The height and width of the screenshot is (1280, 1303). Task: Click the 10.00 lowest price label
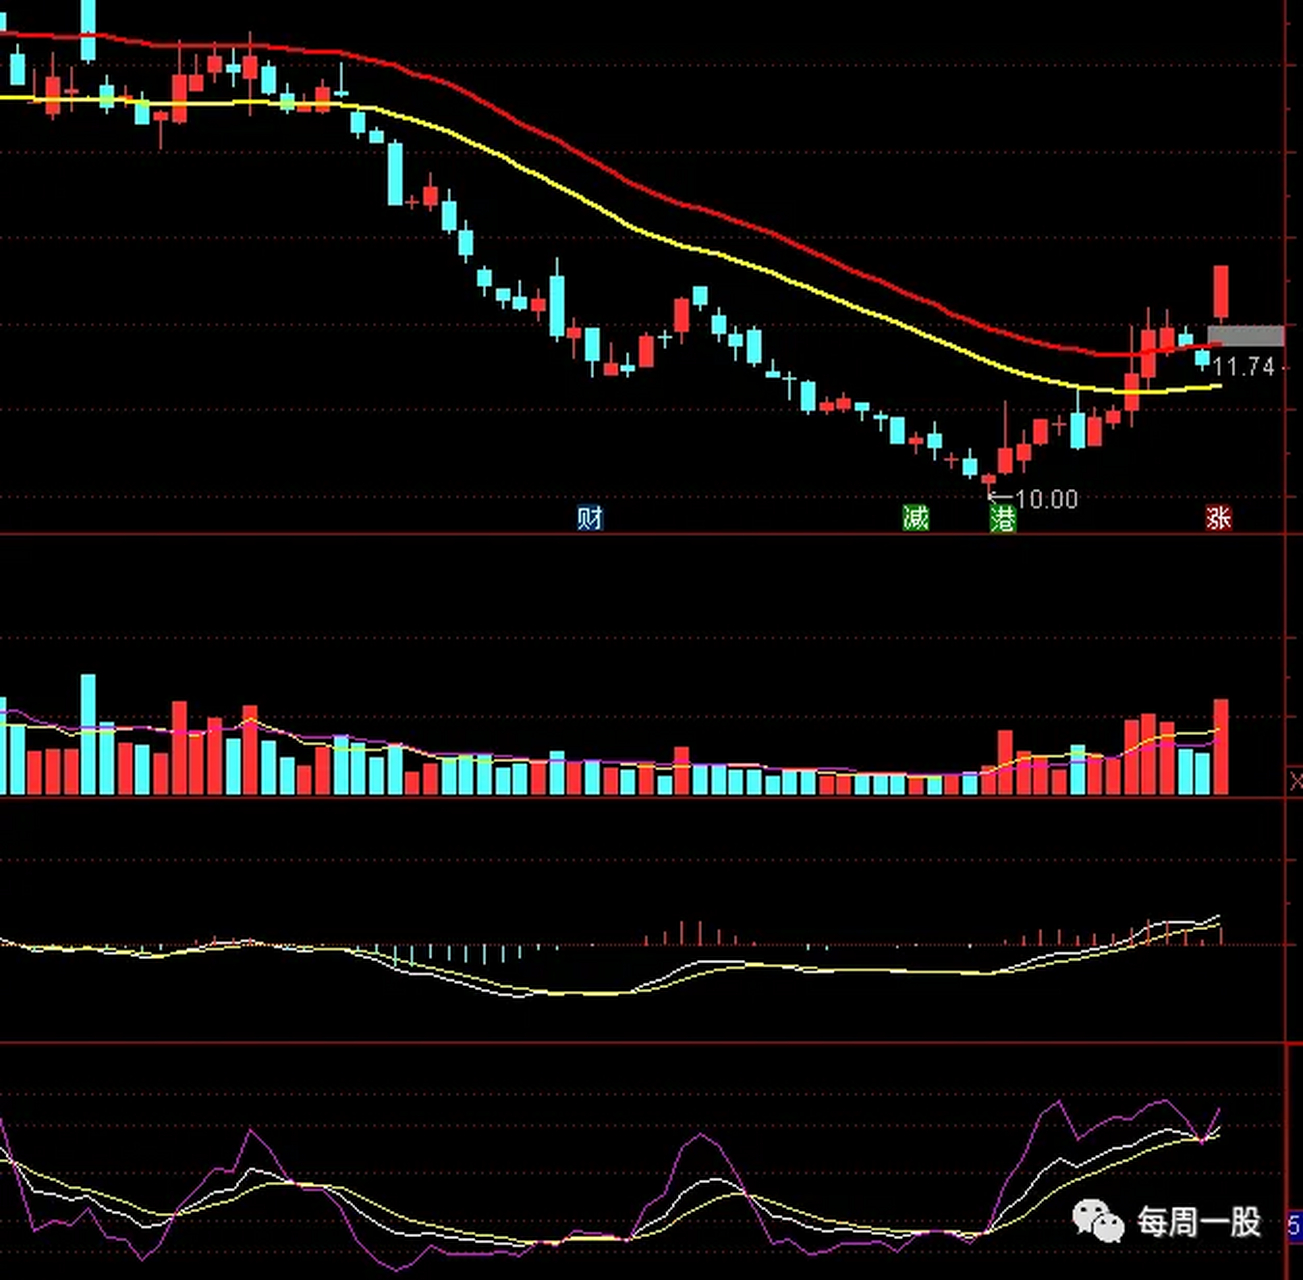pos(1046,499)
